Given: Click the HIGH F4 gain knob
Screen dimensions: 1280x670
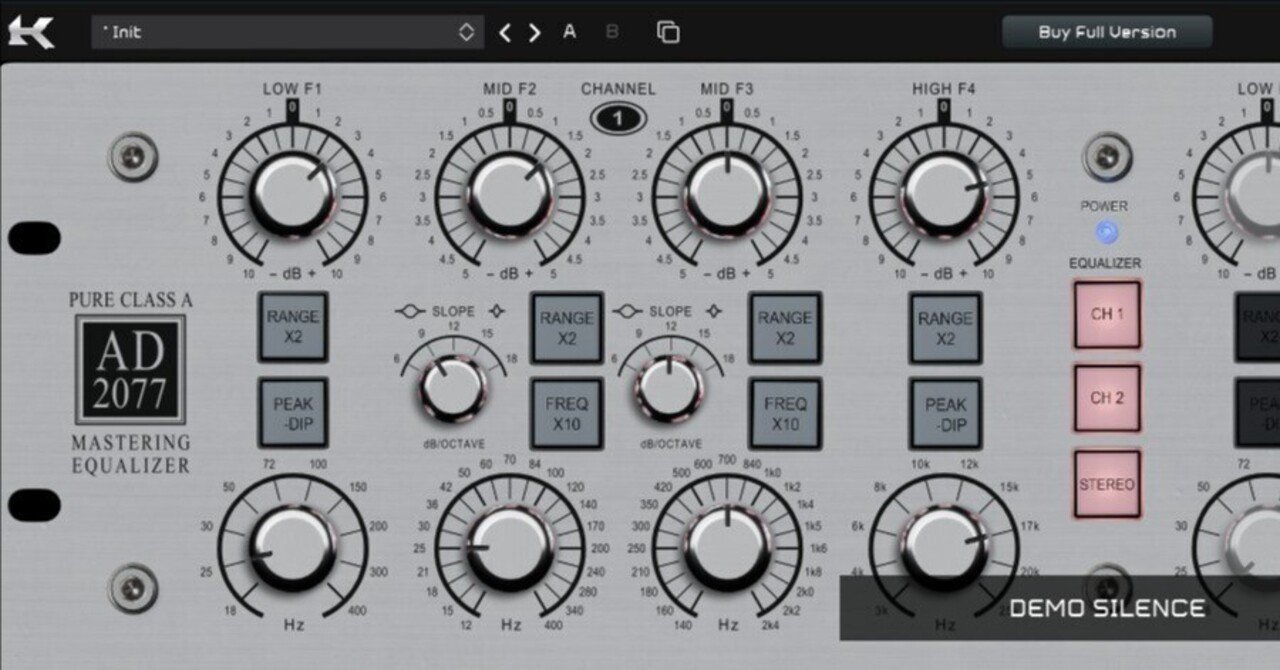Looking at the screenshot, I should (x=945, y=195).
